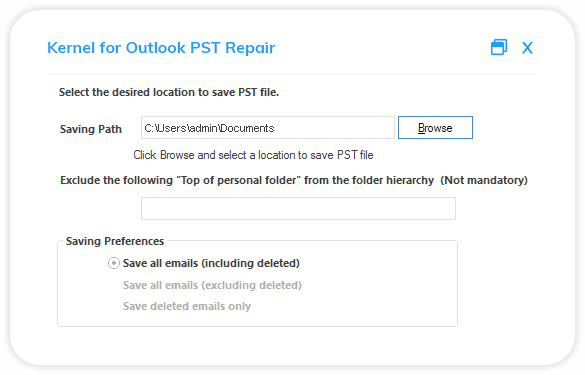Click the 'Kernel for Outlook PST Repair' title
Viewport: 585px width, 375px height.
click(161, 48)
